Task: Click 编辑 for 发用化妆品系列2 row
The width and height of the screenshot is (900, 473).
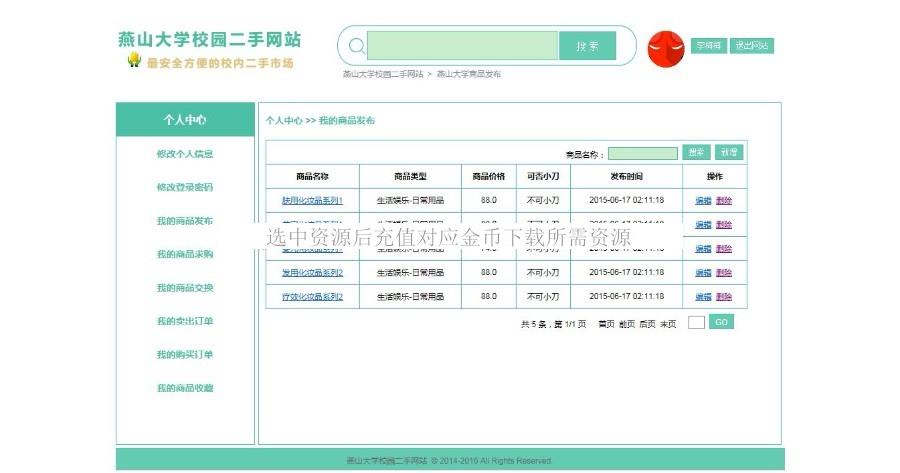Action: point(703,273)
